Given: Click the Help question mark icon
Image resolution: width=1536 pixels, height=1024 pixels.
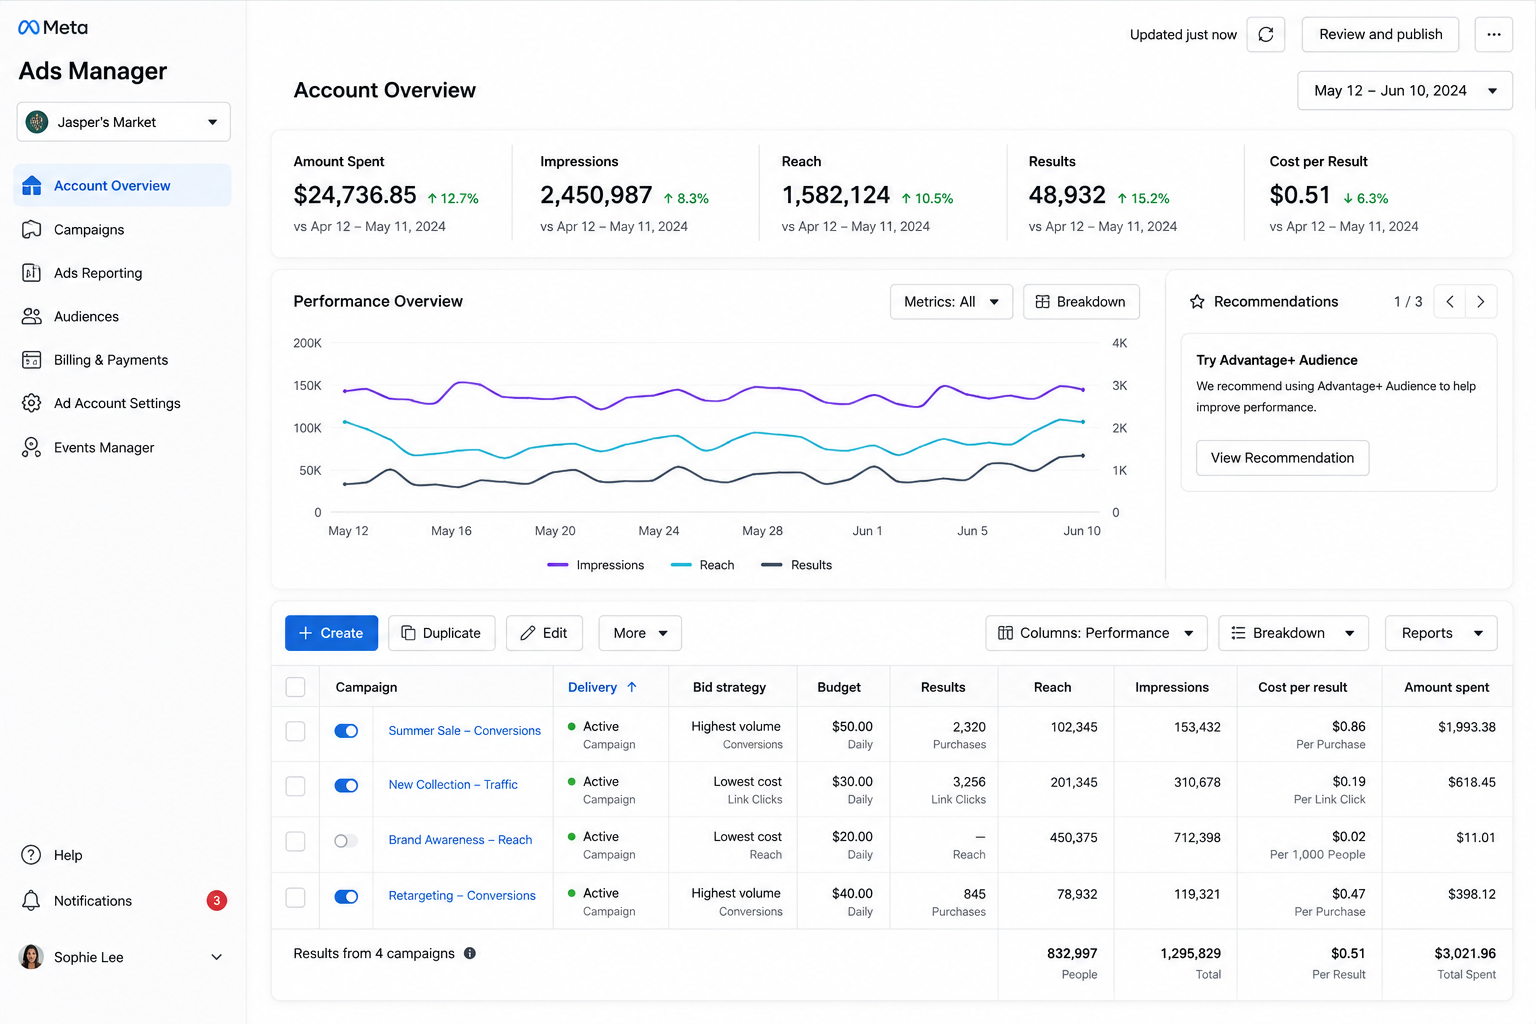Looking at the screenshot, I should click(x=31, y=855).
